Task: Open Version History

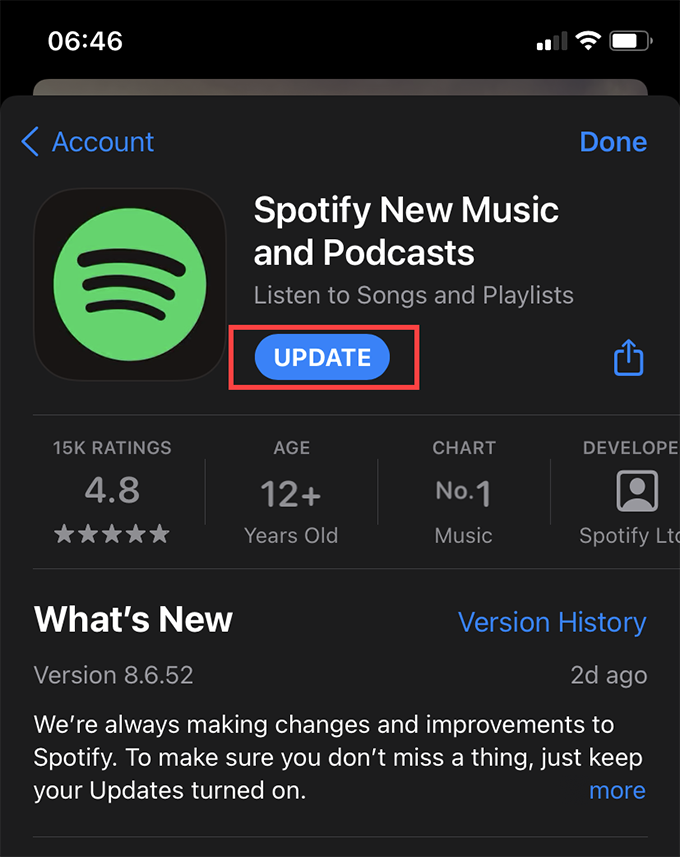Action: pyautogui.click(x=552, y=622)
